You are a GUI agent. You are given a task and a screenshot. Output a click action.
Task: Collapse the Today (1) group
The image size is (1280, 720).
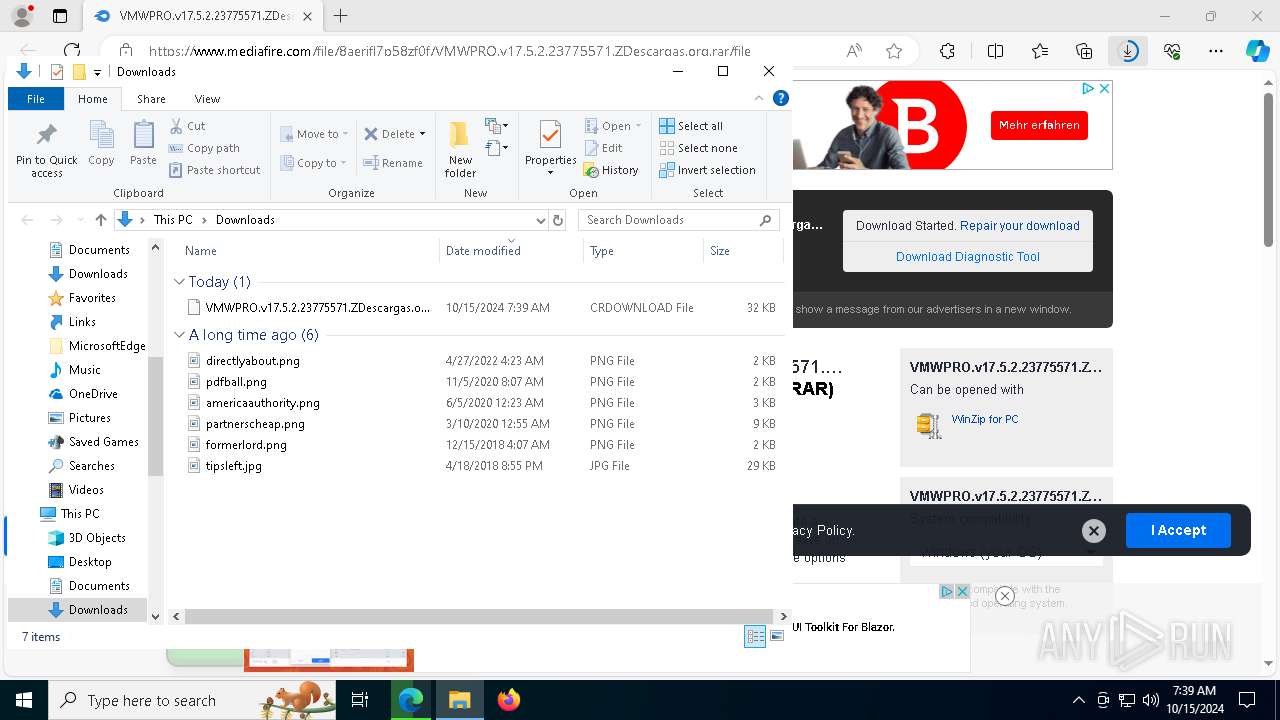179,282
